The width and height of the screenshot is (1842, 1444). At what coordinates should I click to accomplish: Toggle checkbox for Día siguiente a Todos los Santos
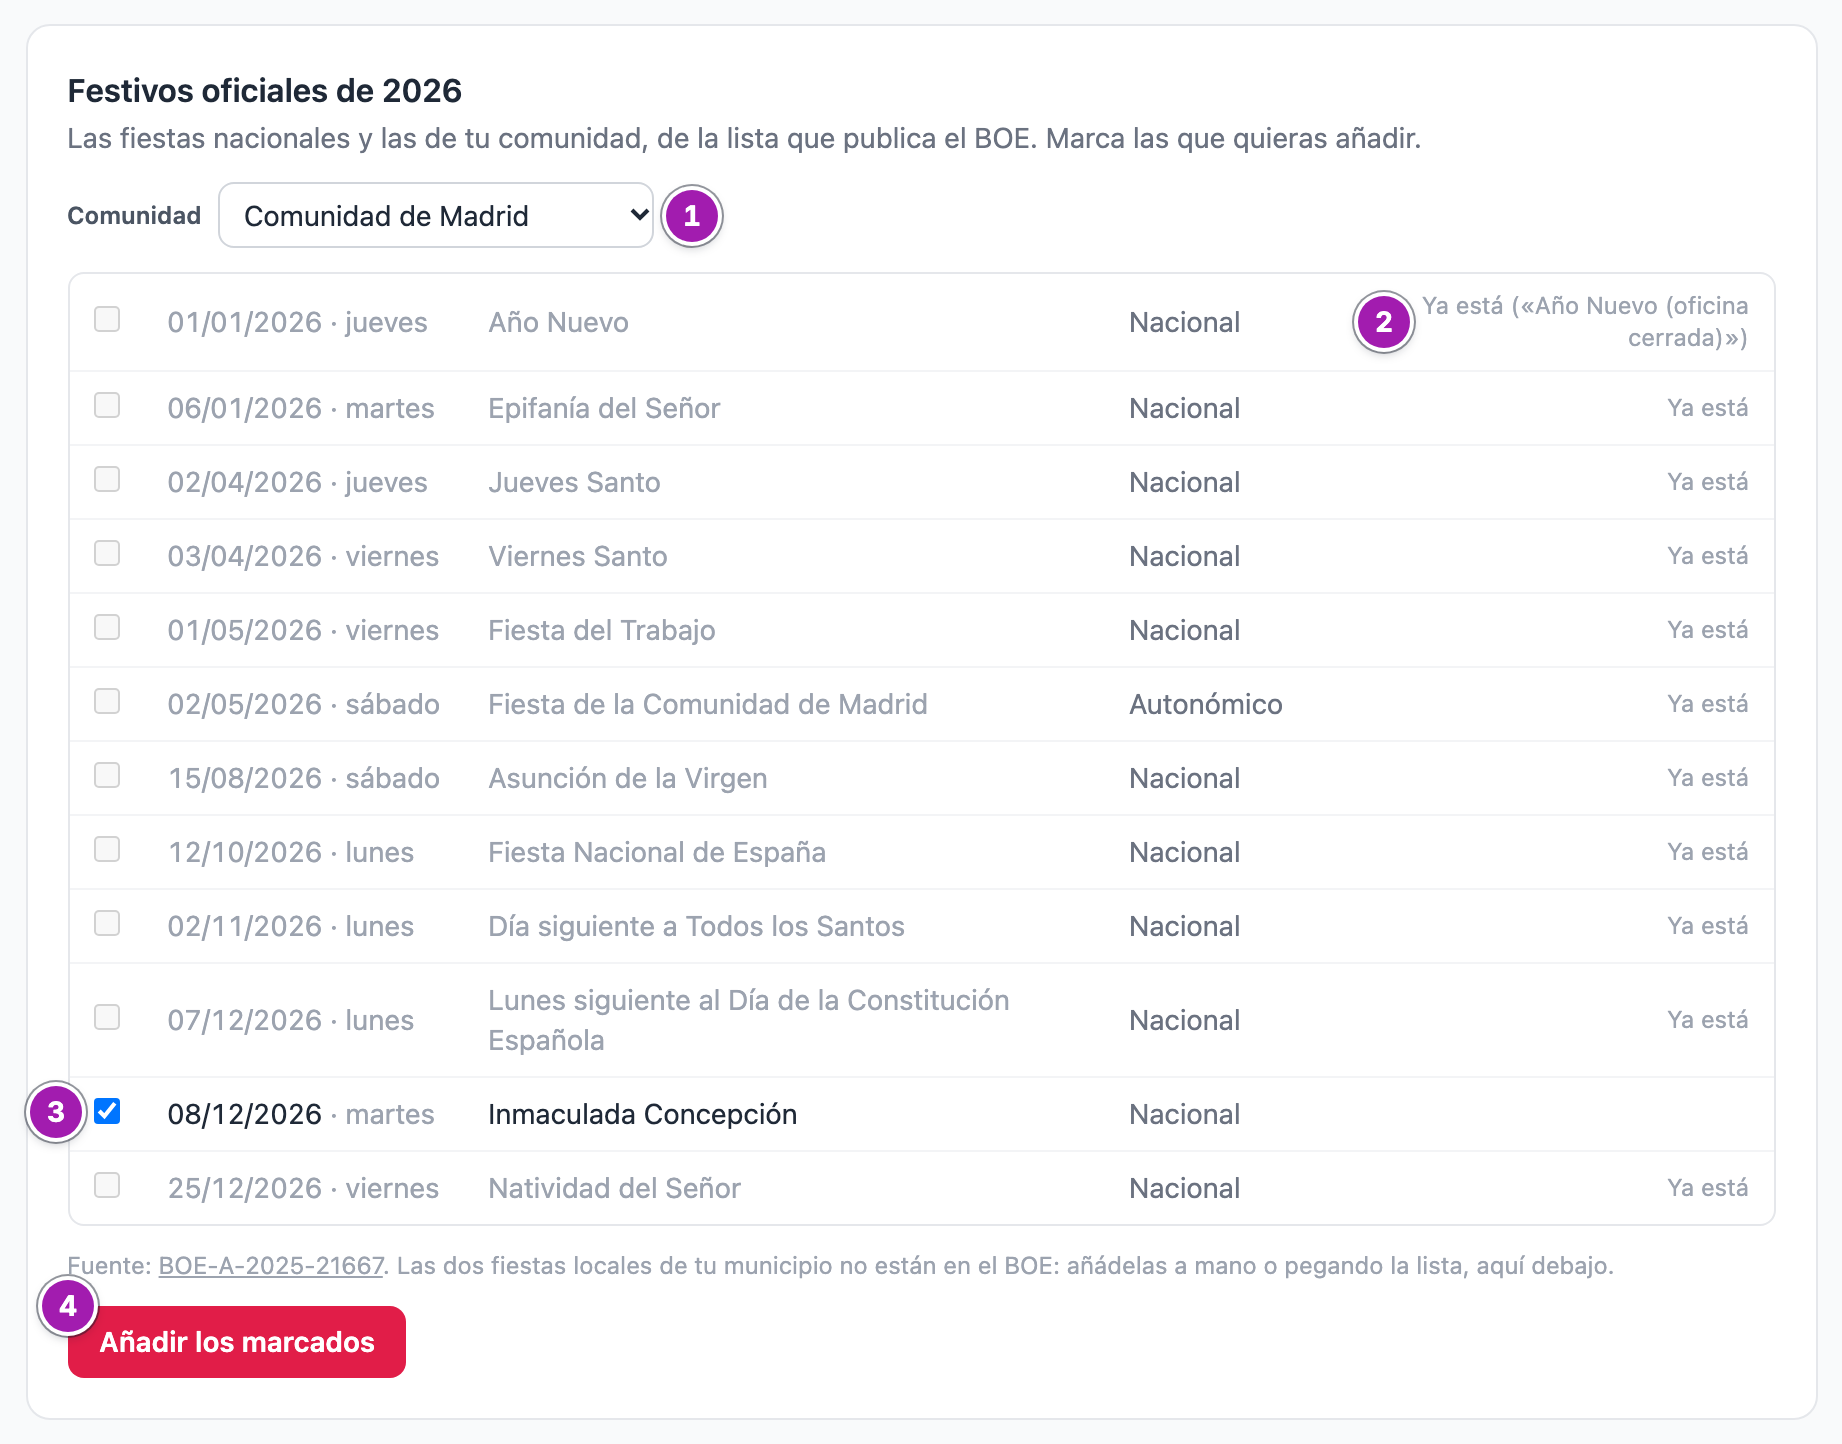107,923
